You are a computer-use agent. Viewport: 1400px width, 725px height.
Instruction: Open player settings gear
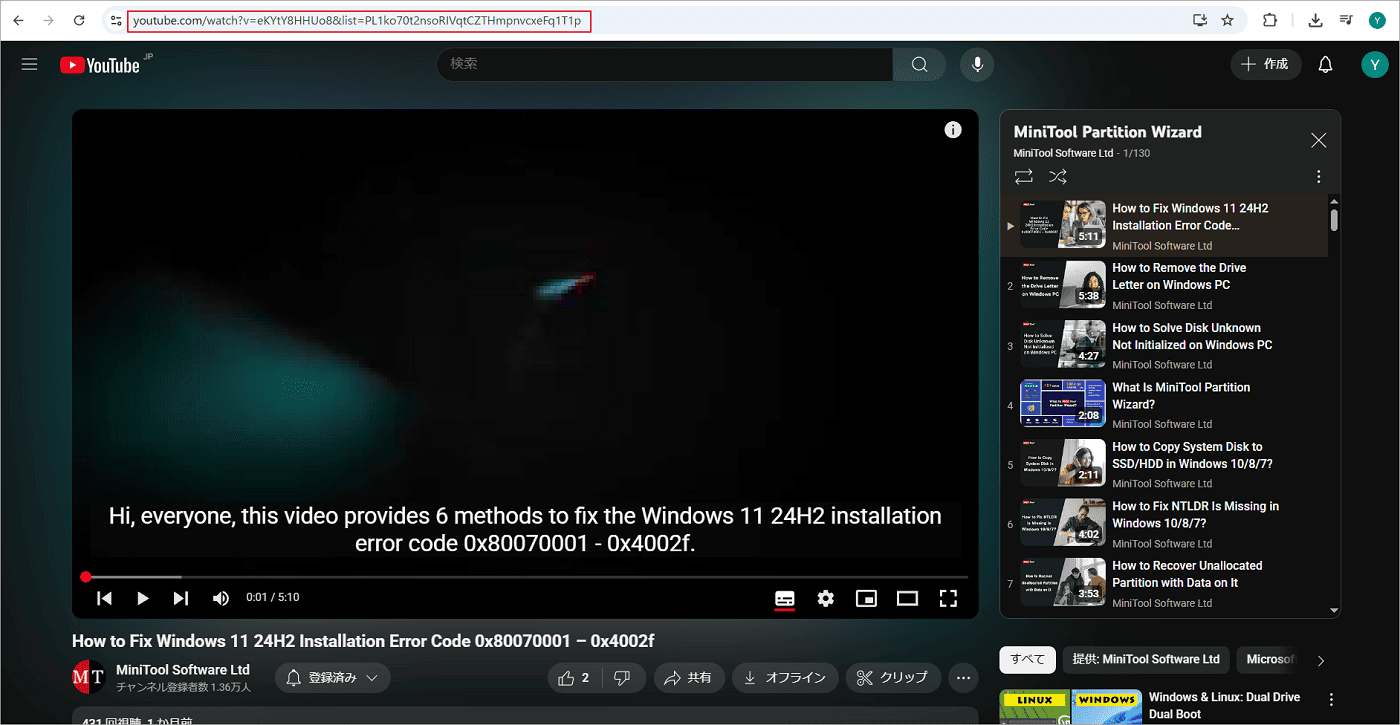(x=825, y=598)
